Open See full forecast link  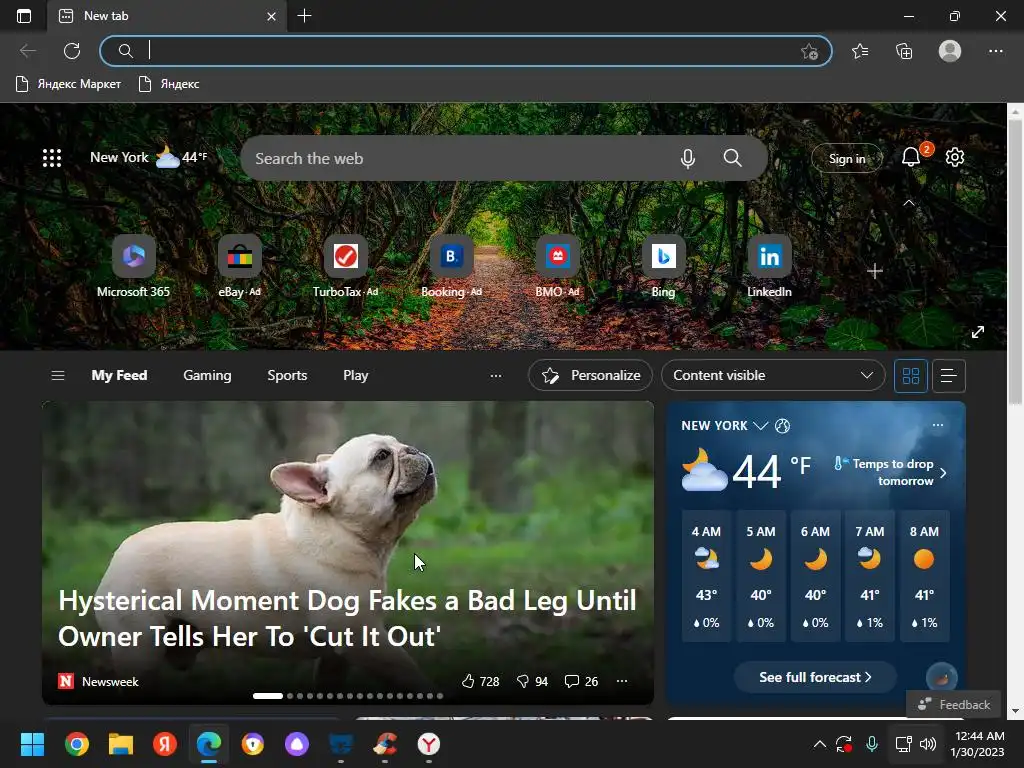point(815,677)
